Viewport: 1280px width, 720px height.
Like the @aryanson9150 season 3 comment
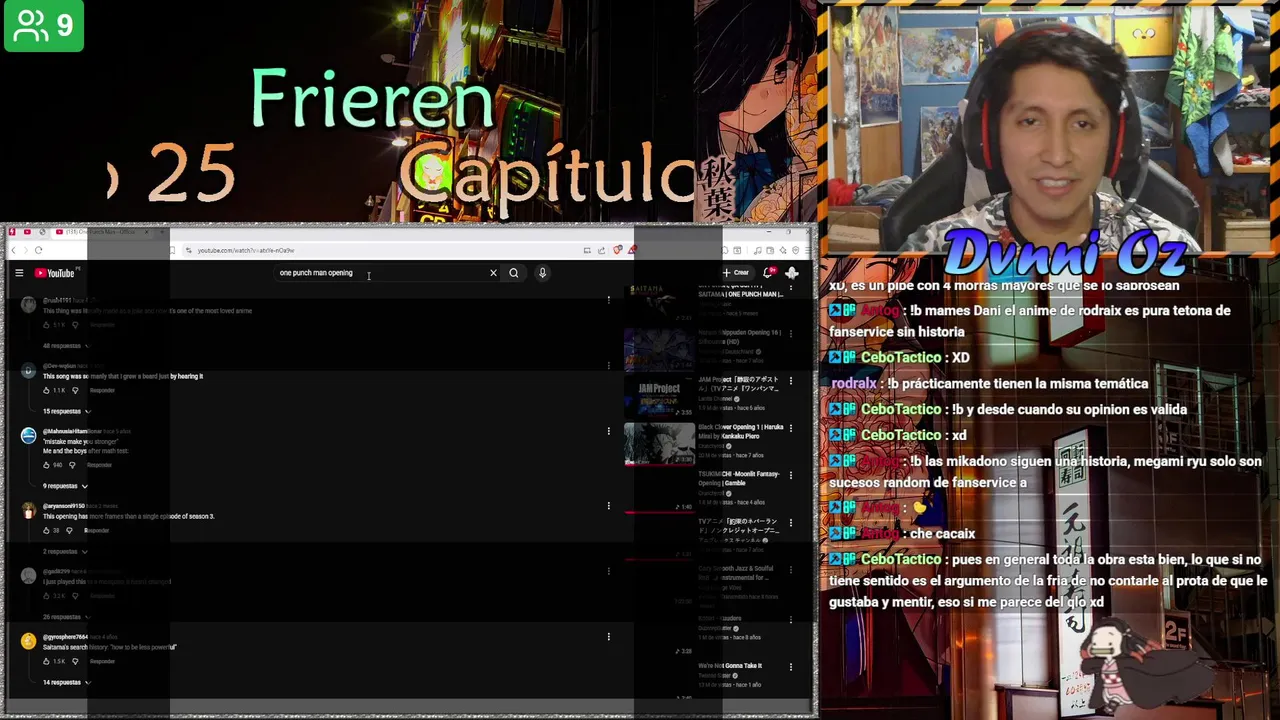46,530
